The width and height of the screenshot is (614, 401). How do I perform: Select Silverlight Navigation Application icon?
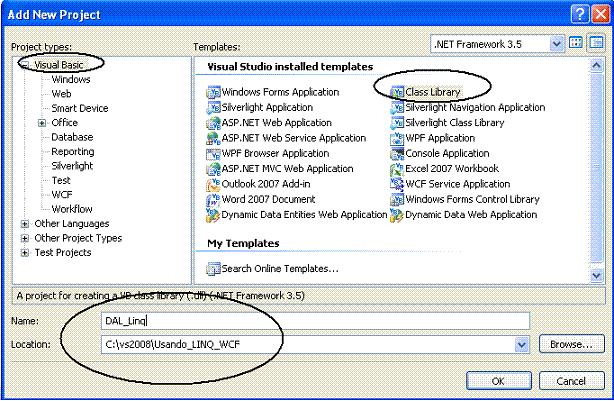[397, 107]
